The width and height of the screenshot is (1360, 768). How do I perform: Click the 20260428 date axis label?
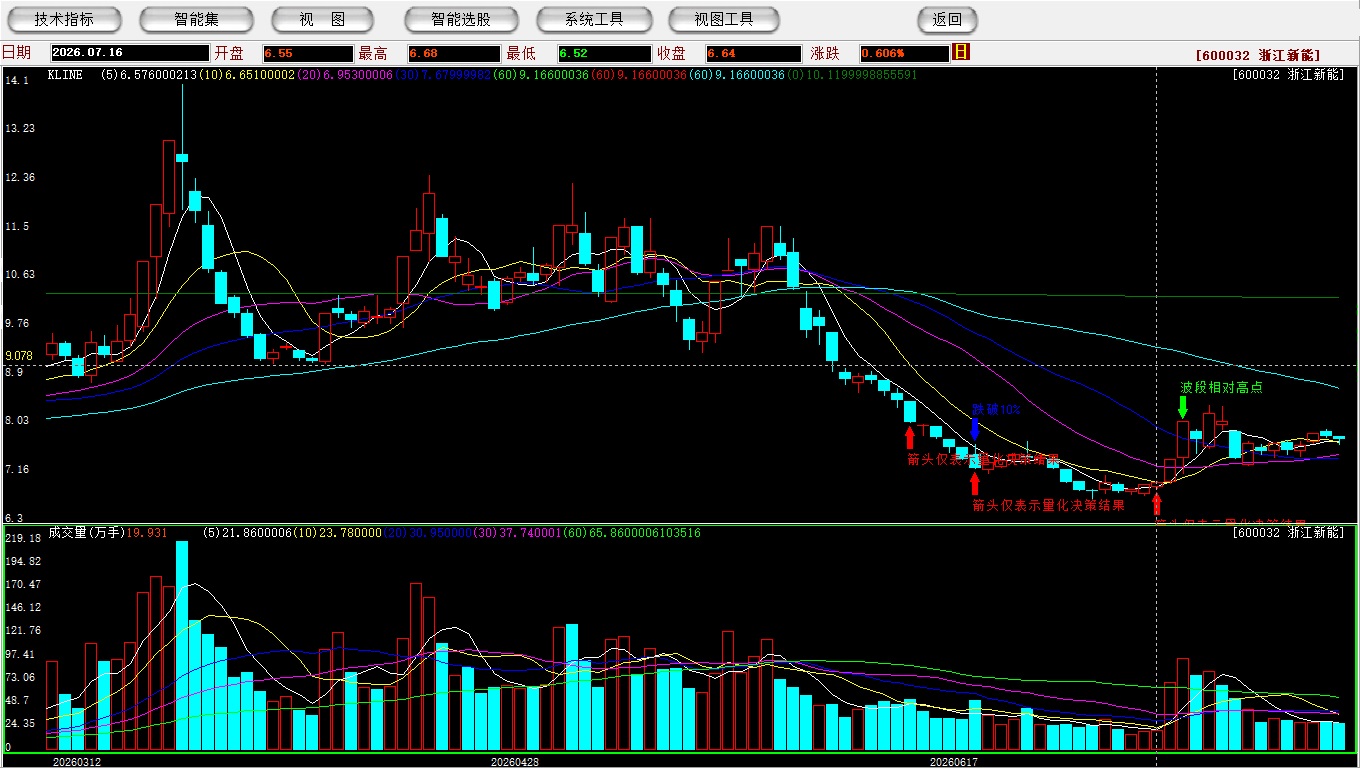click(514, 762)
